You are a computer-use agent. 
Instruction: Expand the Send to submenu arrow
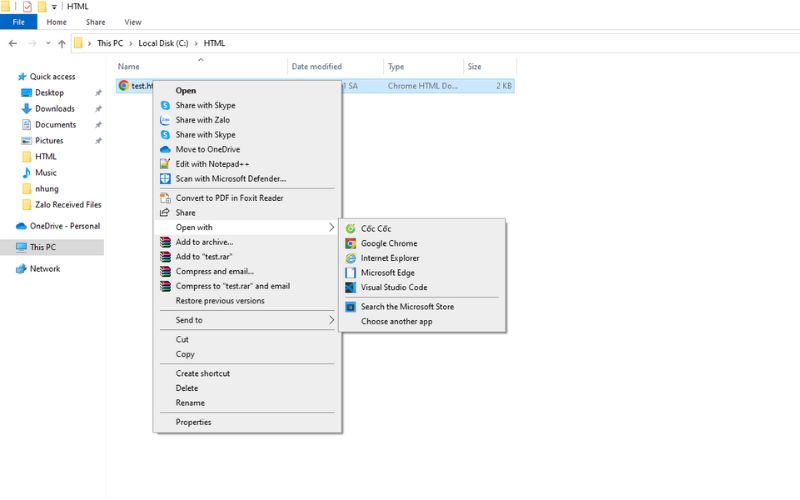332,320
